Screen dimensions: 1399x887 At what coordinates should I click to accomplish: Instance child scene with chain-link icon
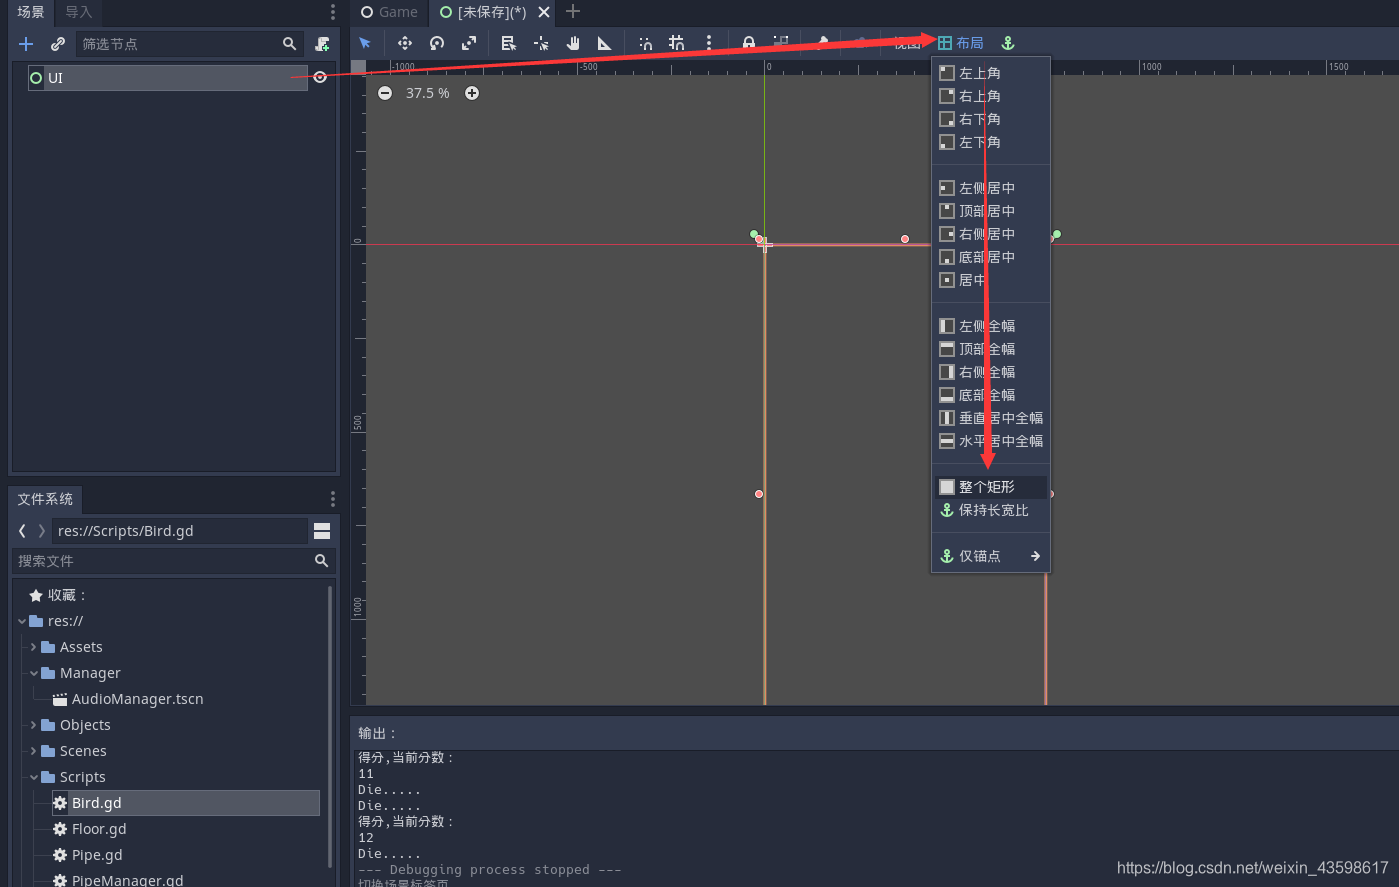58,44
